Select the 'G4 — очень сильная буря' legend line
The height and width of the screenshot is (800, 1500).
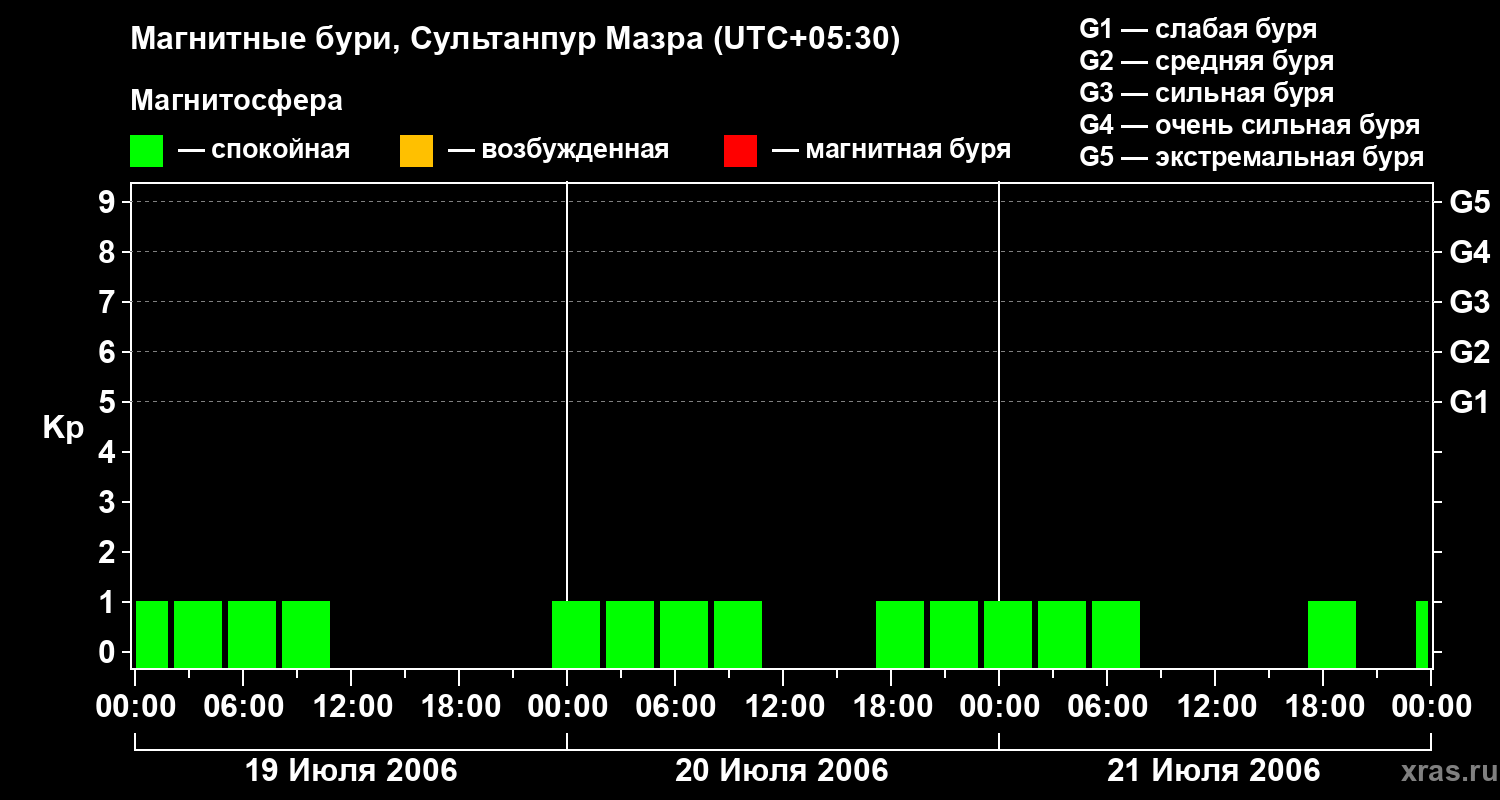(x=1249, y=125)
